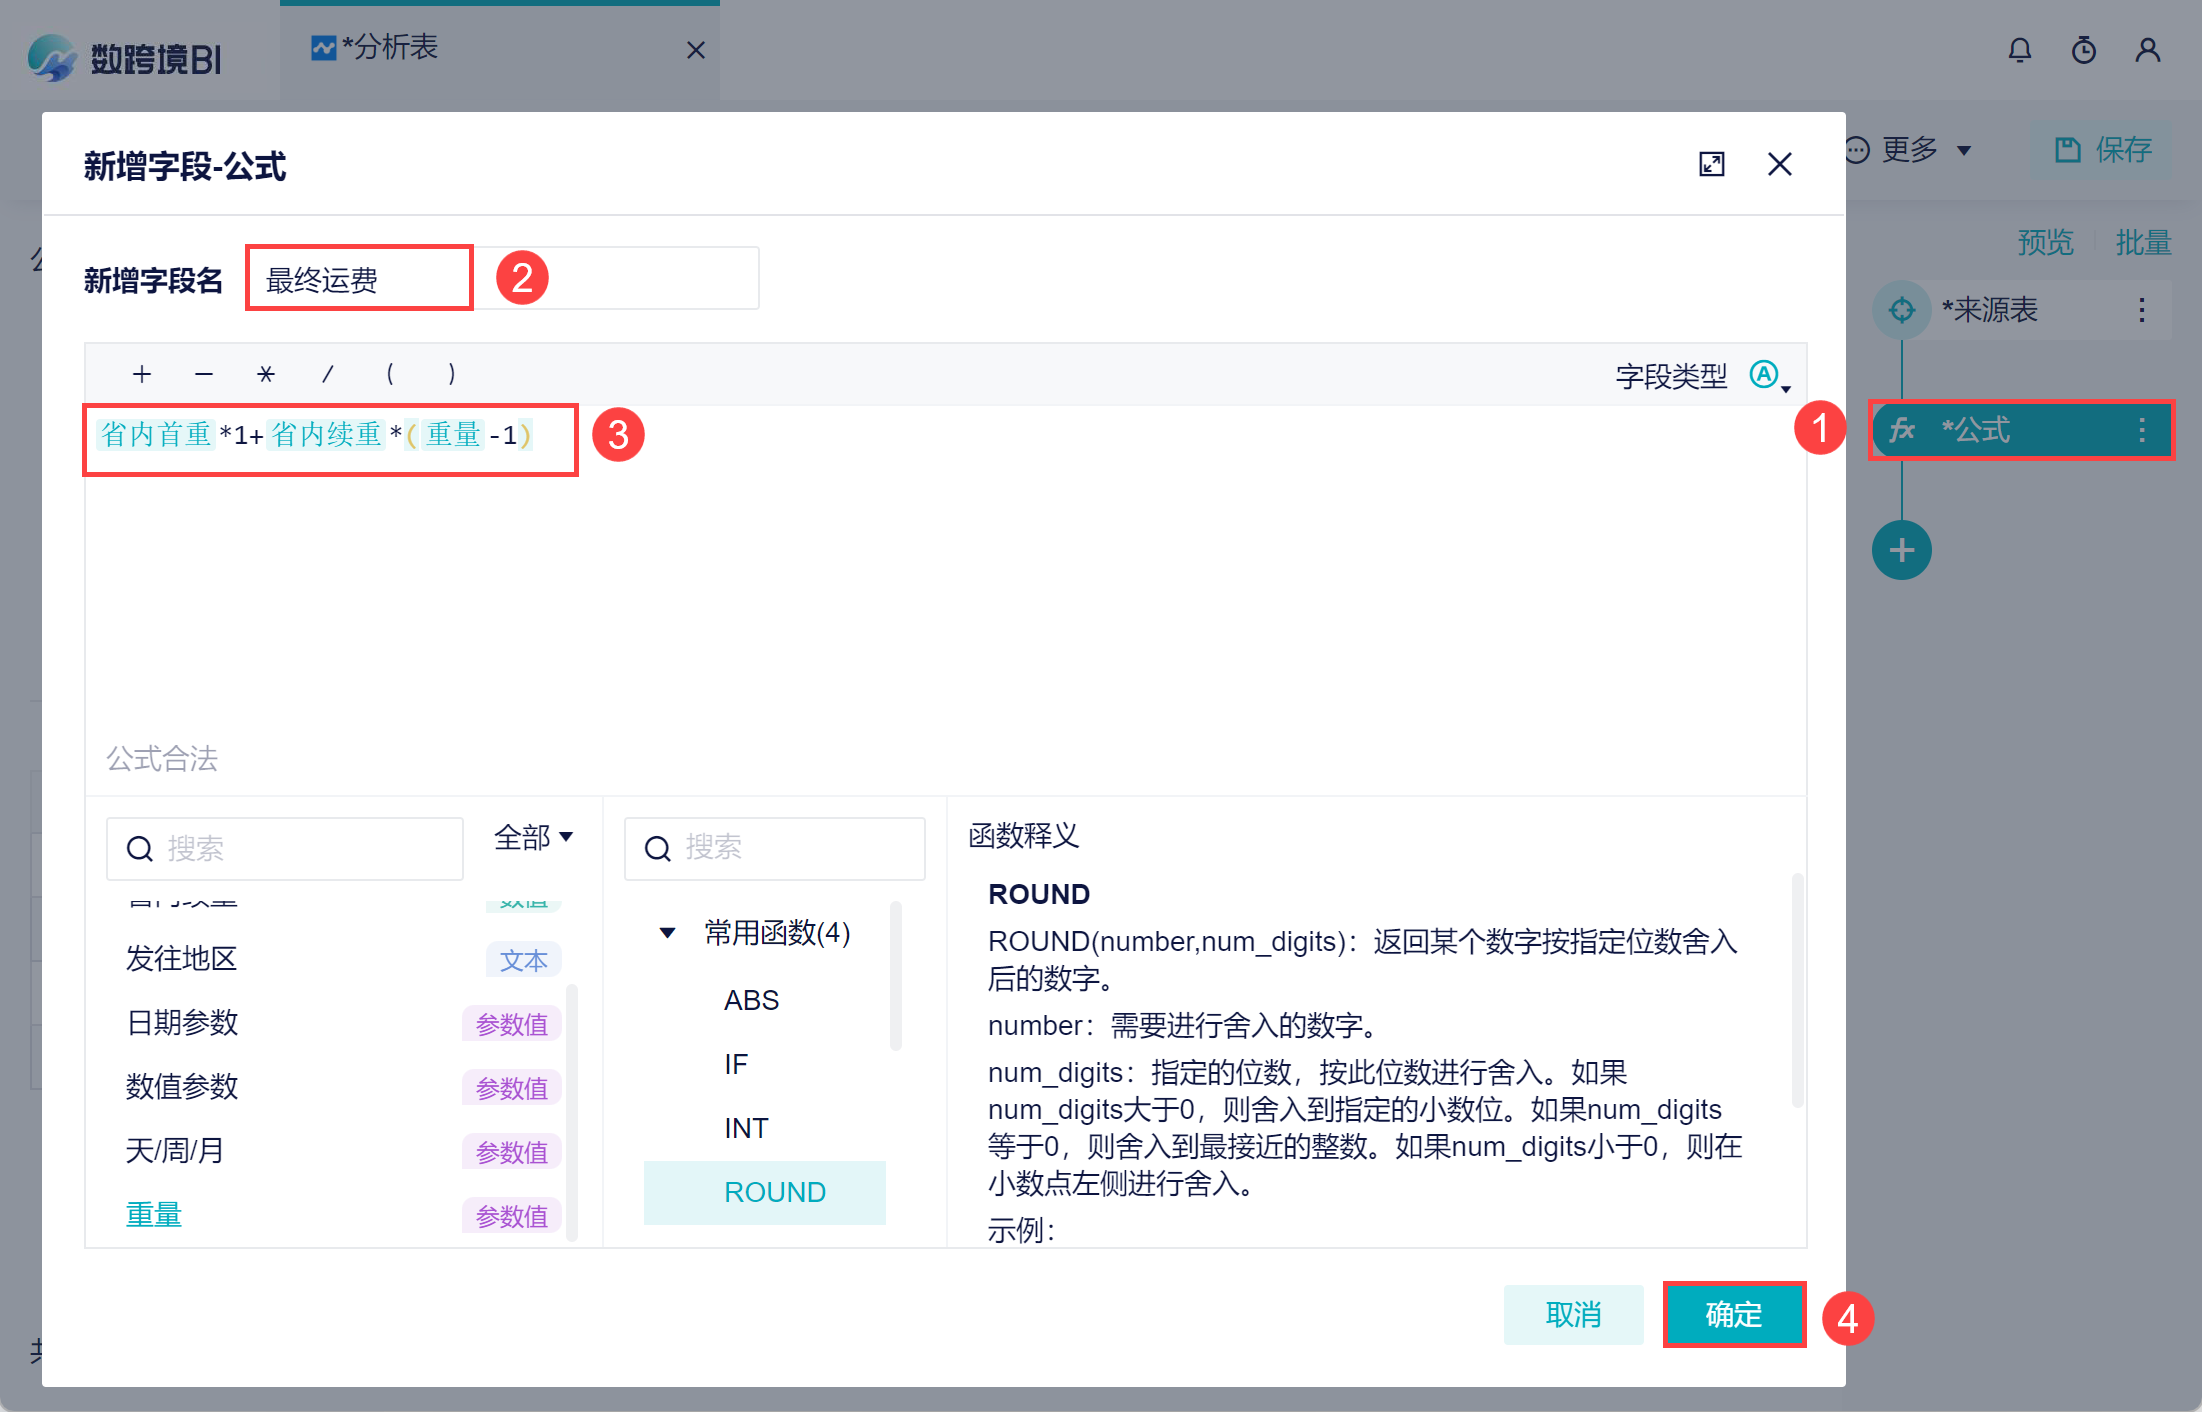Select the ABS function

tap(751, 1000)
